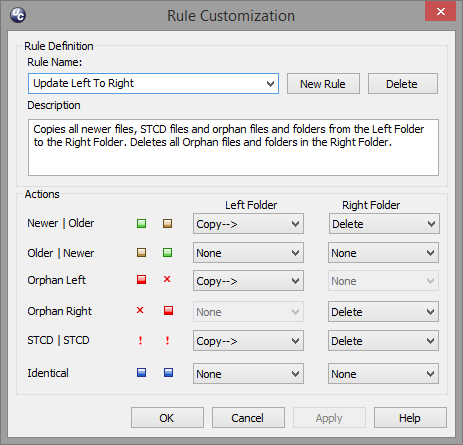Click the Delete rule button
Screen dimensions: 463x445
click(403, 84)
